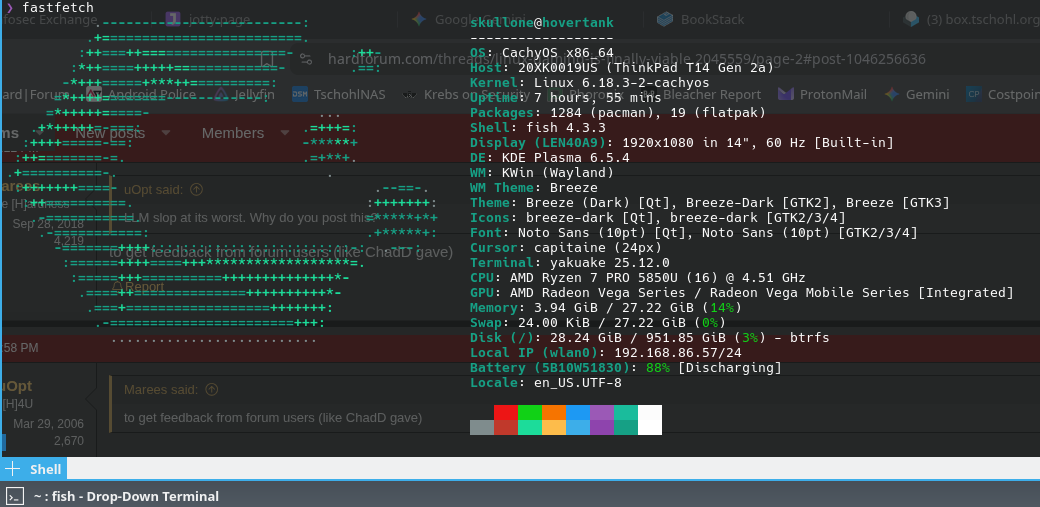
Task: Open the Krebs on Security bookmark icon in the browser
Action: tap(410, 94)
